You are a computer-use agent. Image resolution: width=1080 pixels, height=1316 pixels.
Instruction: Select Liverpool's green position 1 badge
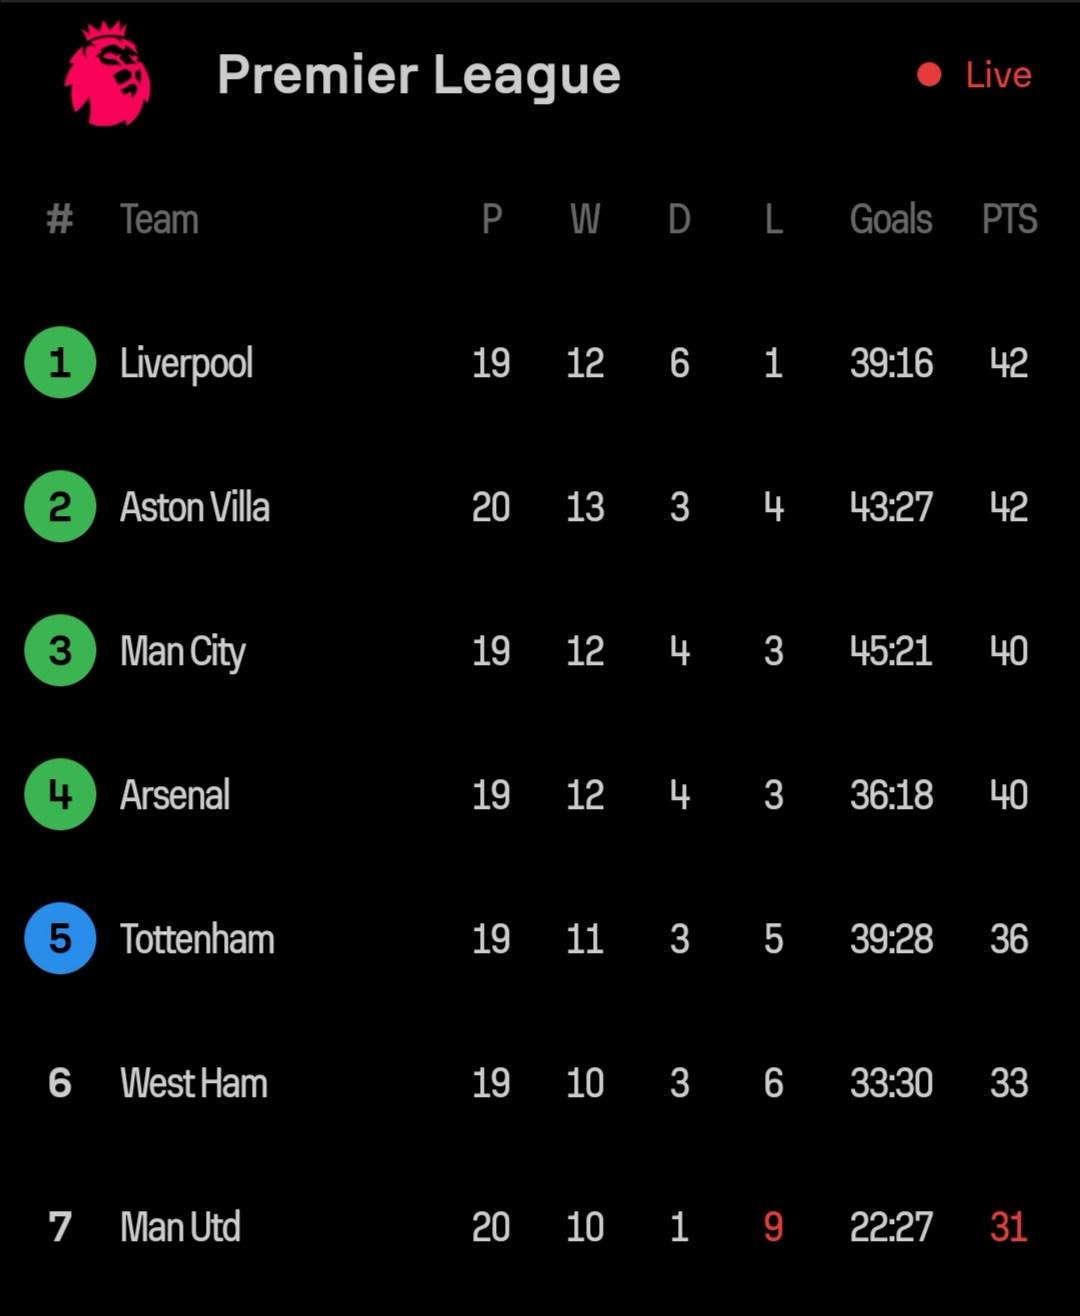pyautogui.click(x=60, y=362)
